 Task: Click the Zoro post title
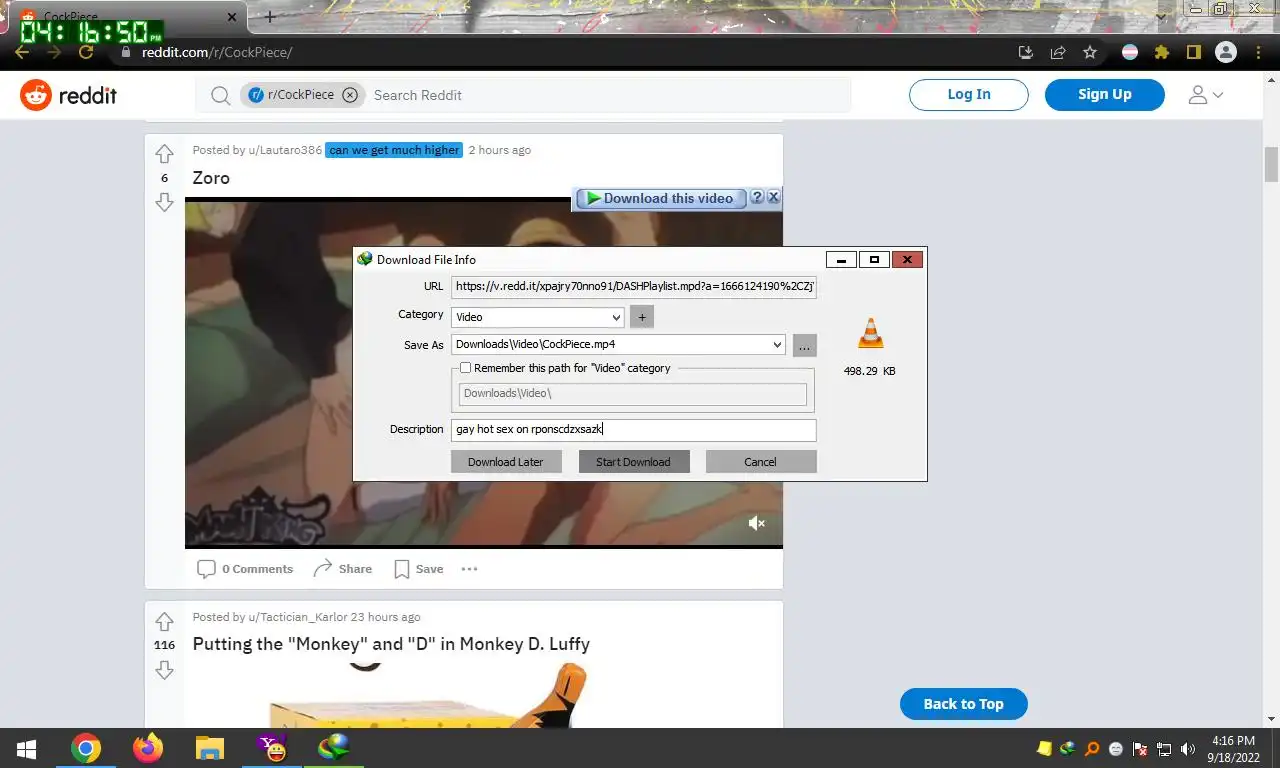(x=211, y=178)
